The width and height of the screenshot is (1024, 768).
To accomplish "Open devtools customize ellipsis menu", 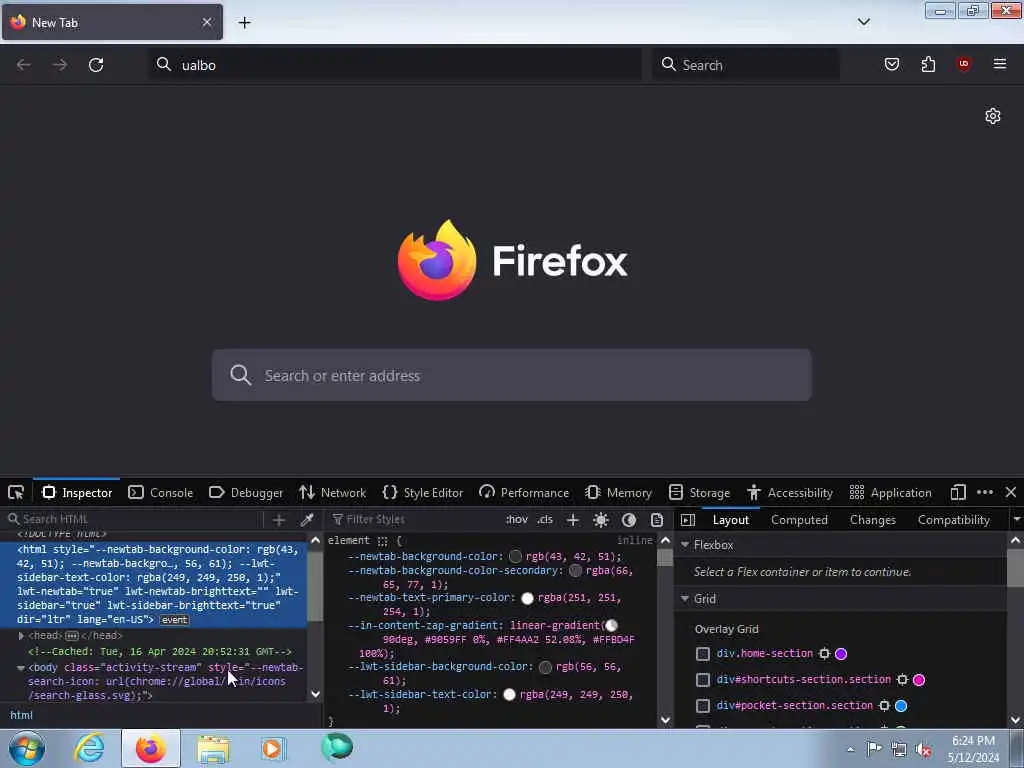I will point(985,492).
